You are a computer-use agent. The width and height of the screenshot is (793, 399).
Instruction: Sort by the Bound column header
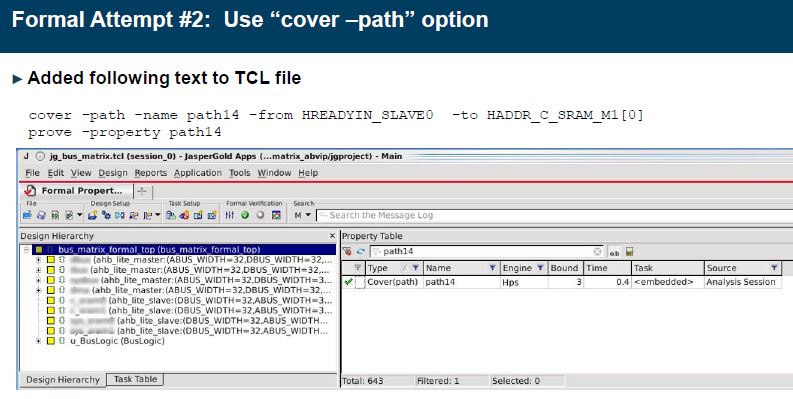tap(565, 268)
